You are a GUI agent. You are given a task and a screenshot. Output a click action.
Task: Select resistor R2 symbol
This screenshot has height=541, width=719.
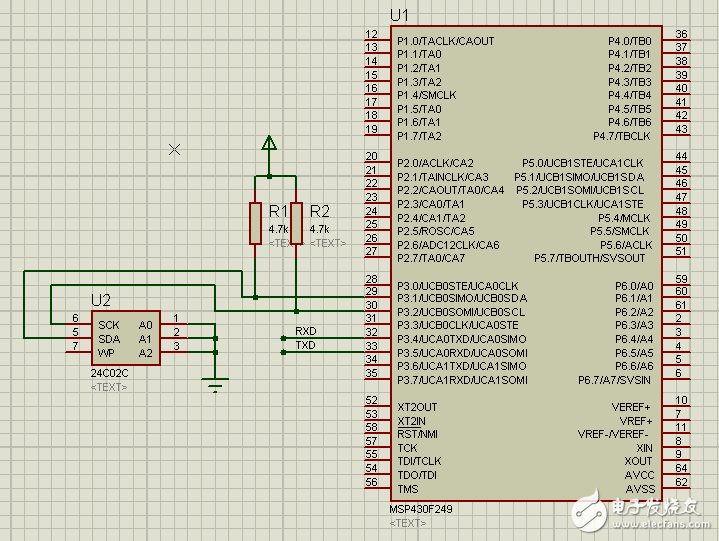tap(296, 223)
